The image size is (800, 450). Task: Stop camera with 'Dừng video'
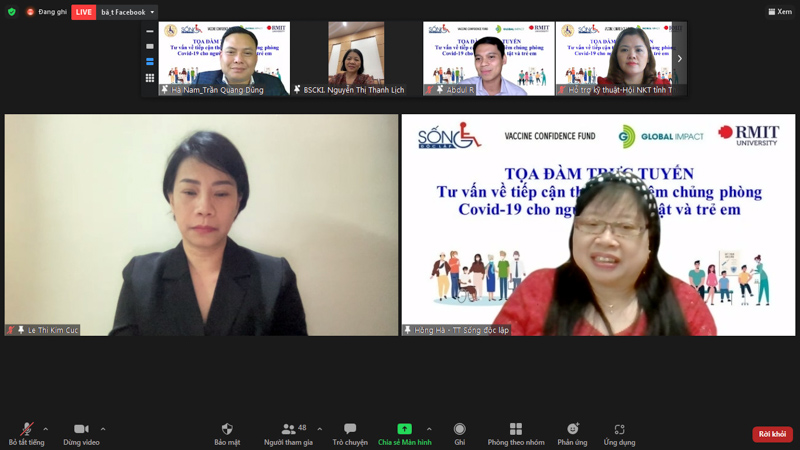tap(81, 434)
